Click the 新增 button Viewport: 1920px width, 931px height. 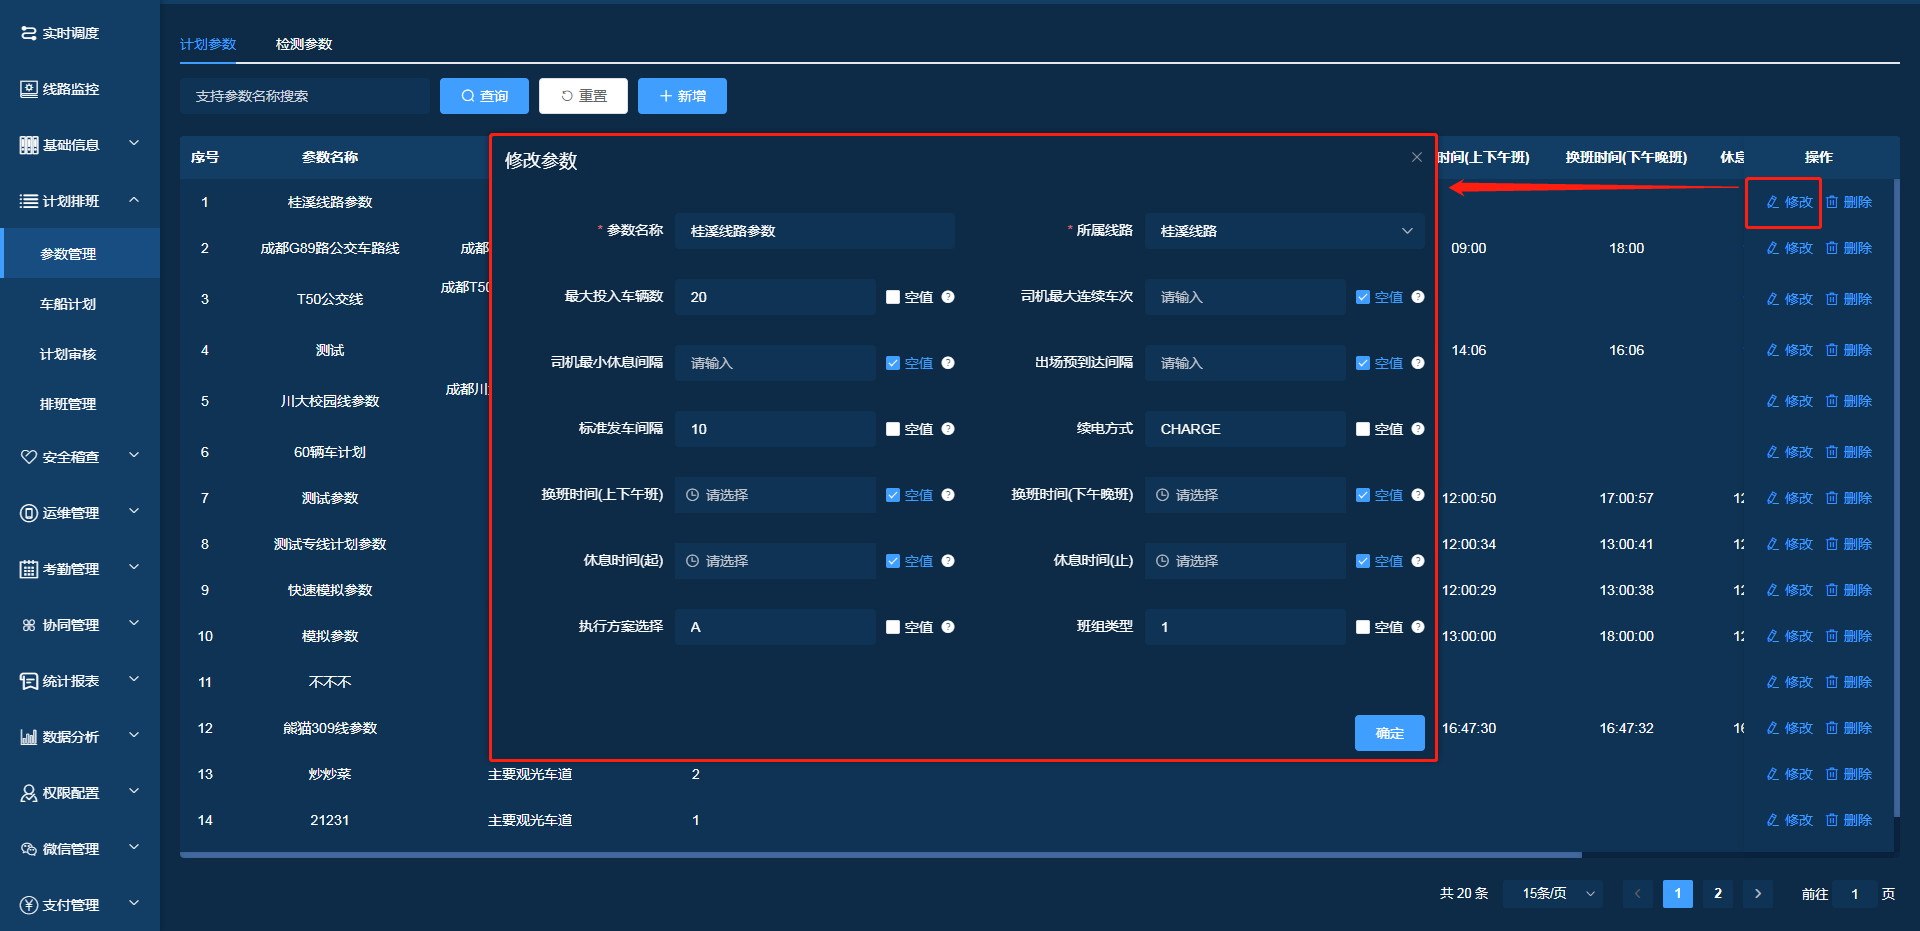pos(682,96)
